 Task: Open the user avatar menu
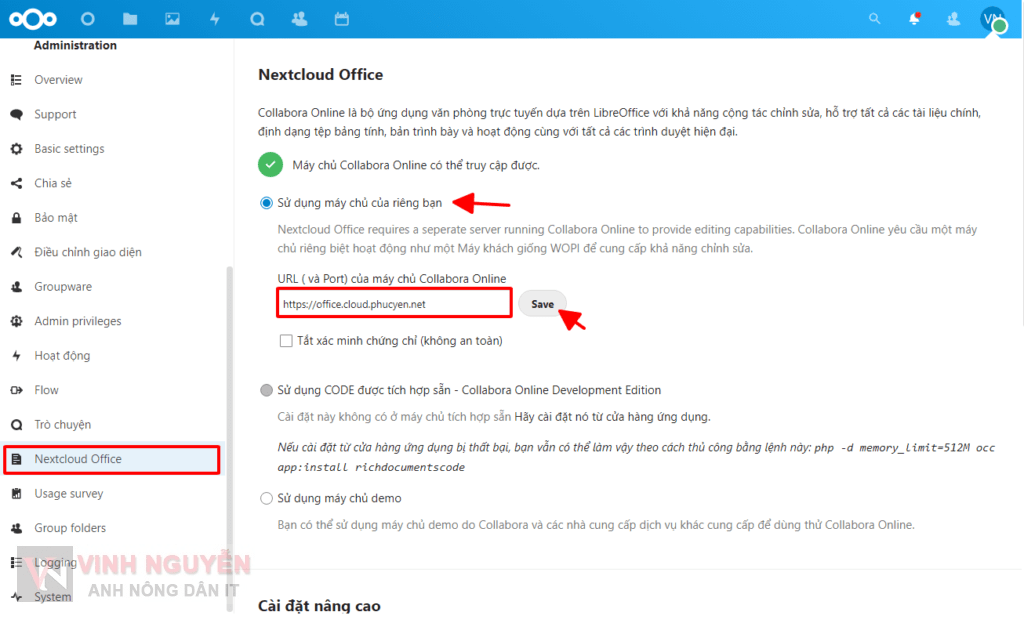click(x=991, y=18)
